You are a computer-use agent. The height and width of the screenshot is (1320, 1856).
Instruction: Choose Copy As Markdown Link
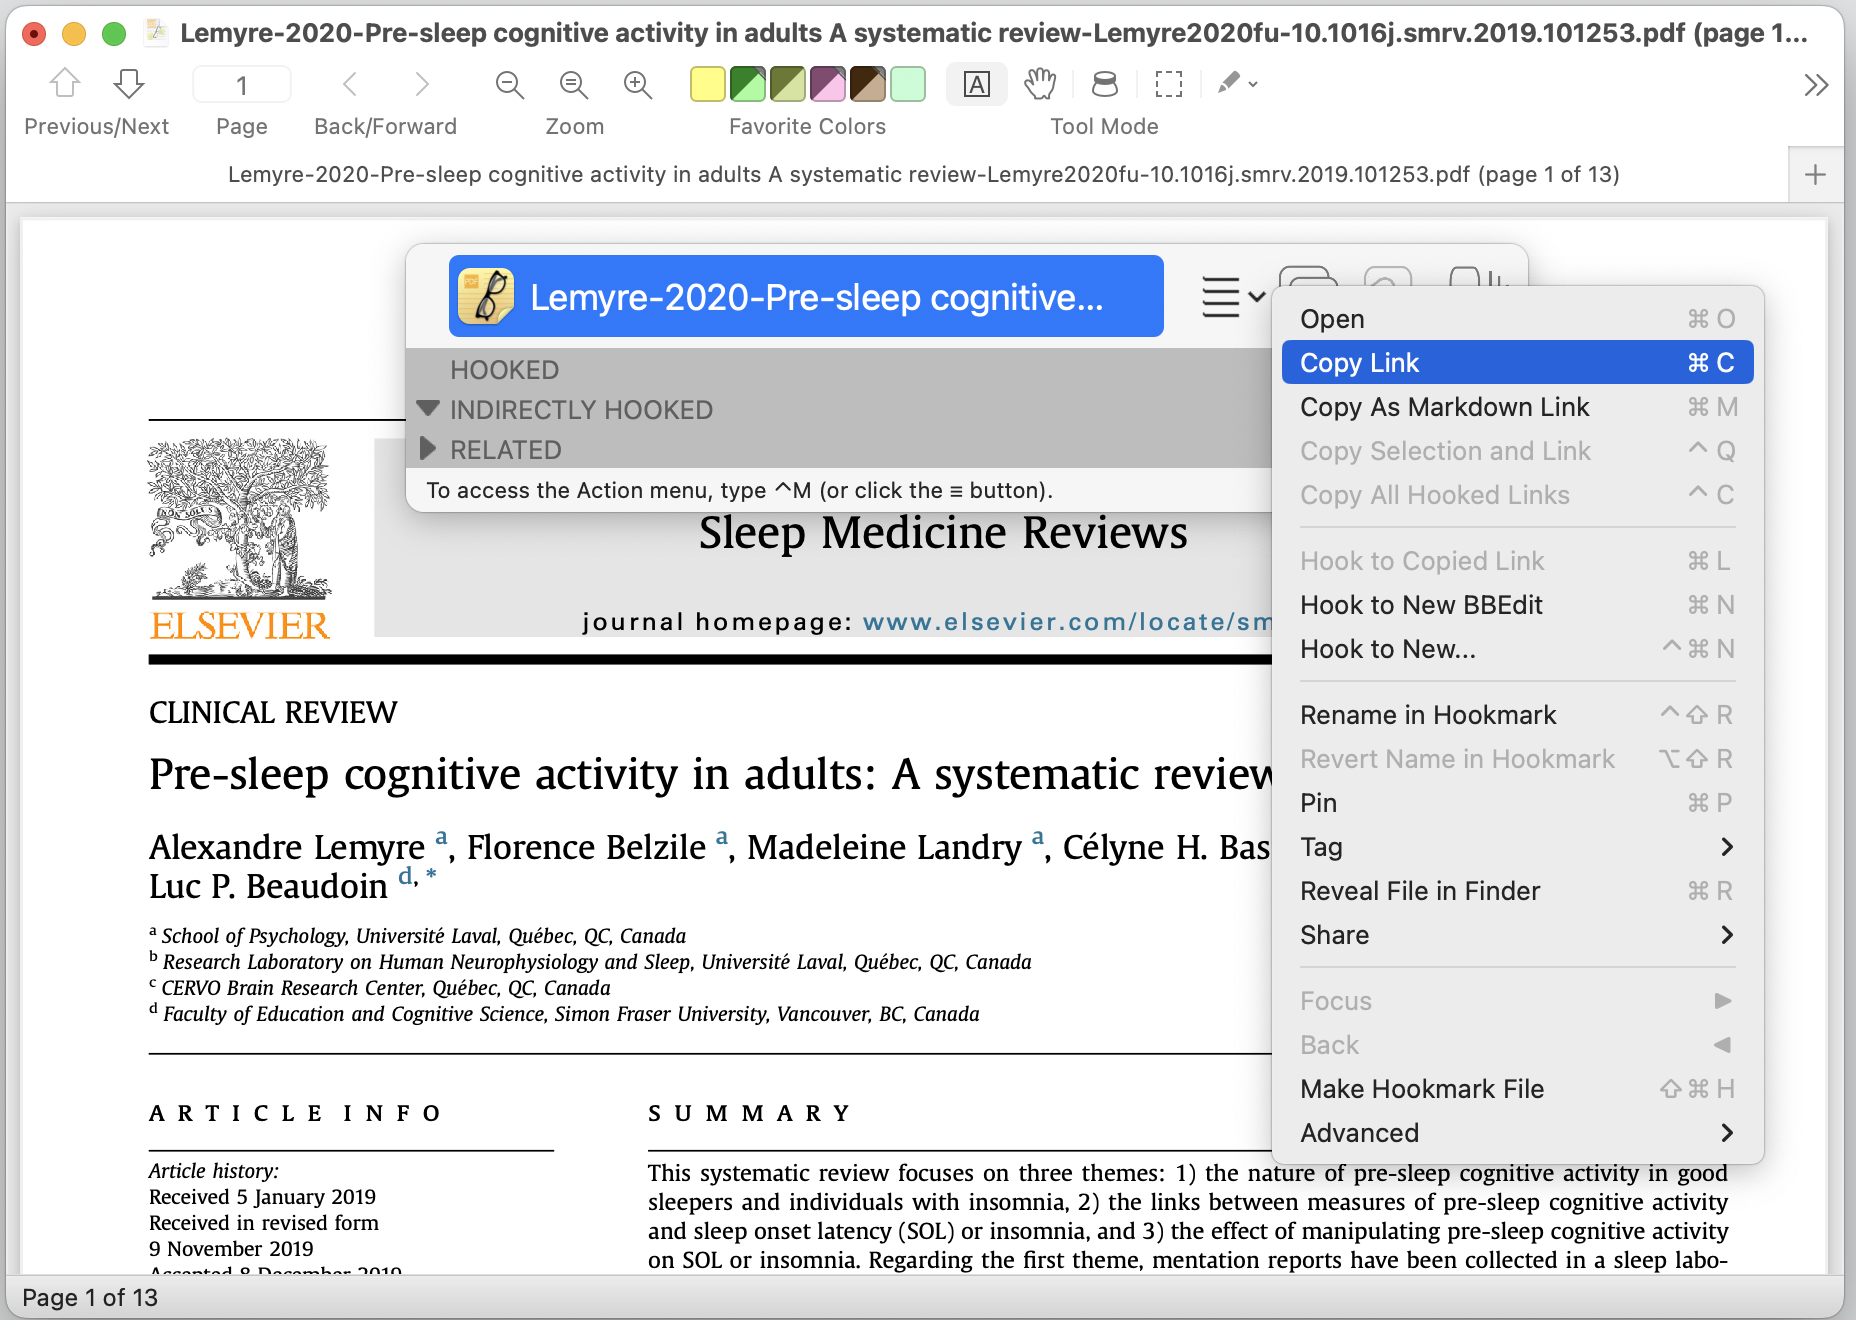[x=1517, y=407]
